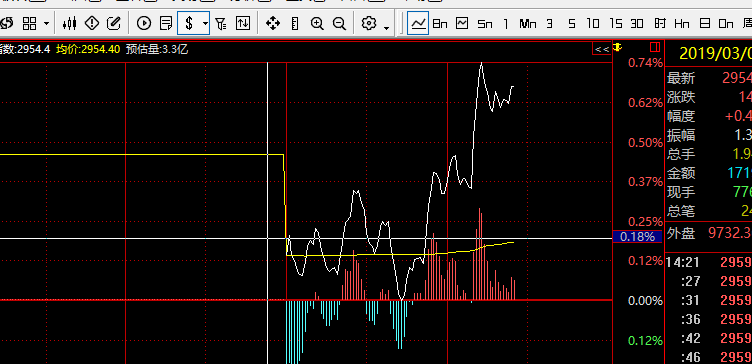This screenshot has height=364, width=752.
Task: Select the pan/move arrows tool
Action: click(273, 23)
